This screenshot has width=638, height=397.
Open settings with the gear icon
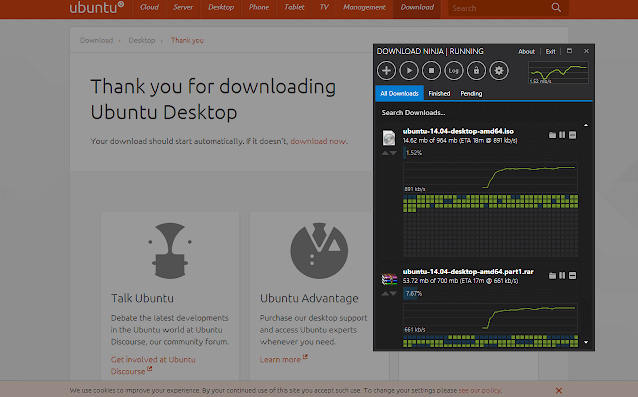[499, 71]
